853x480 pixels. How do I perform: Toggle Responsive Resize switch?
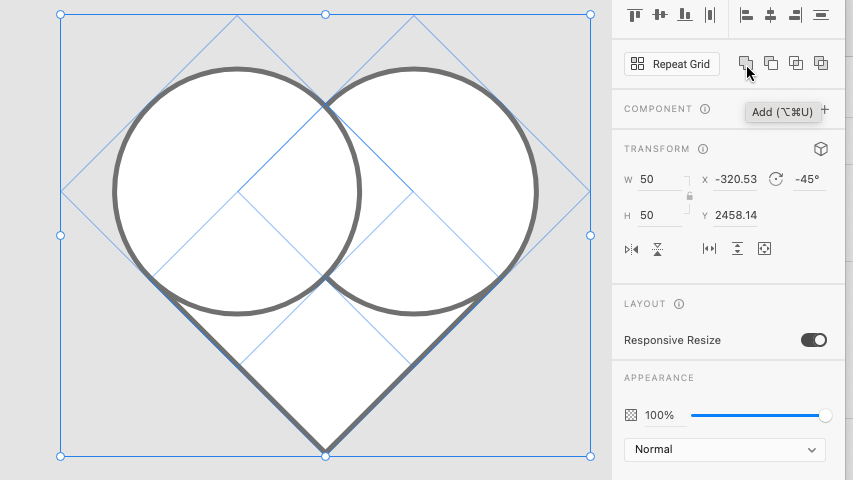tap(813, 340)
